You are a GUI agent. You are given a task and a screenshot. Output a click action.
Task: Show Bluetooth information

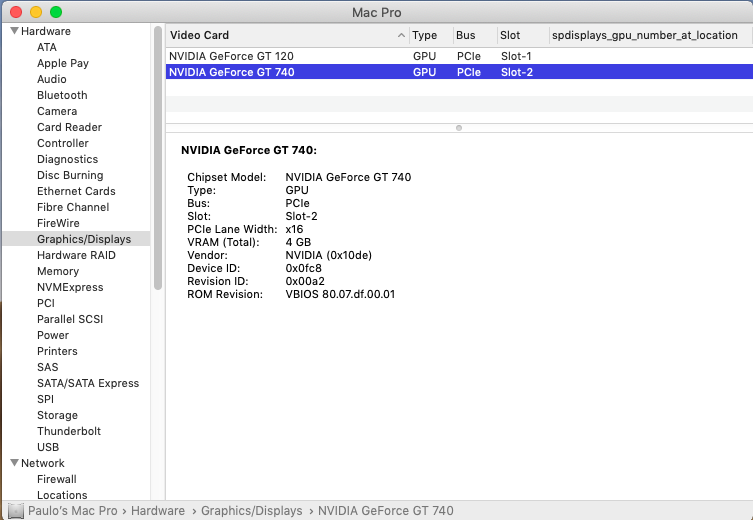pyautogui.click(x=62, y=95)
